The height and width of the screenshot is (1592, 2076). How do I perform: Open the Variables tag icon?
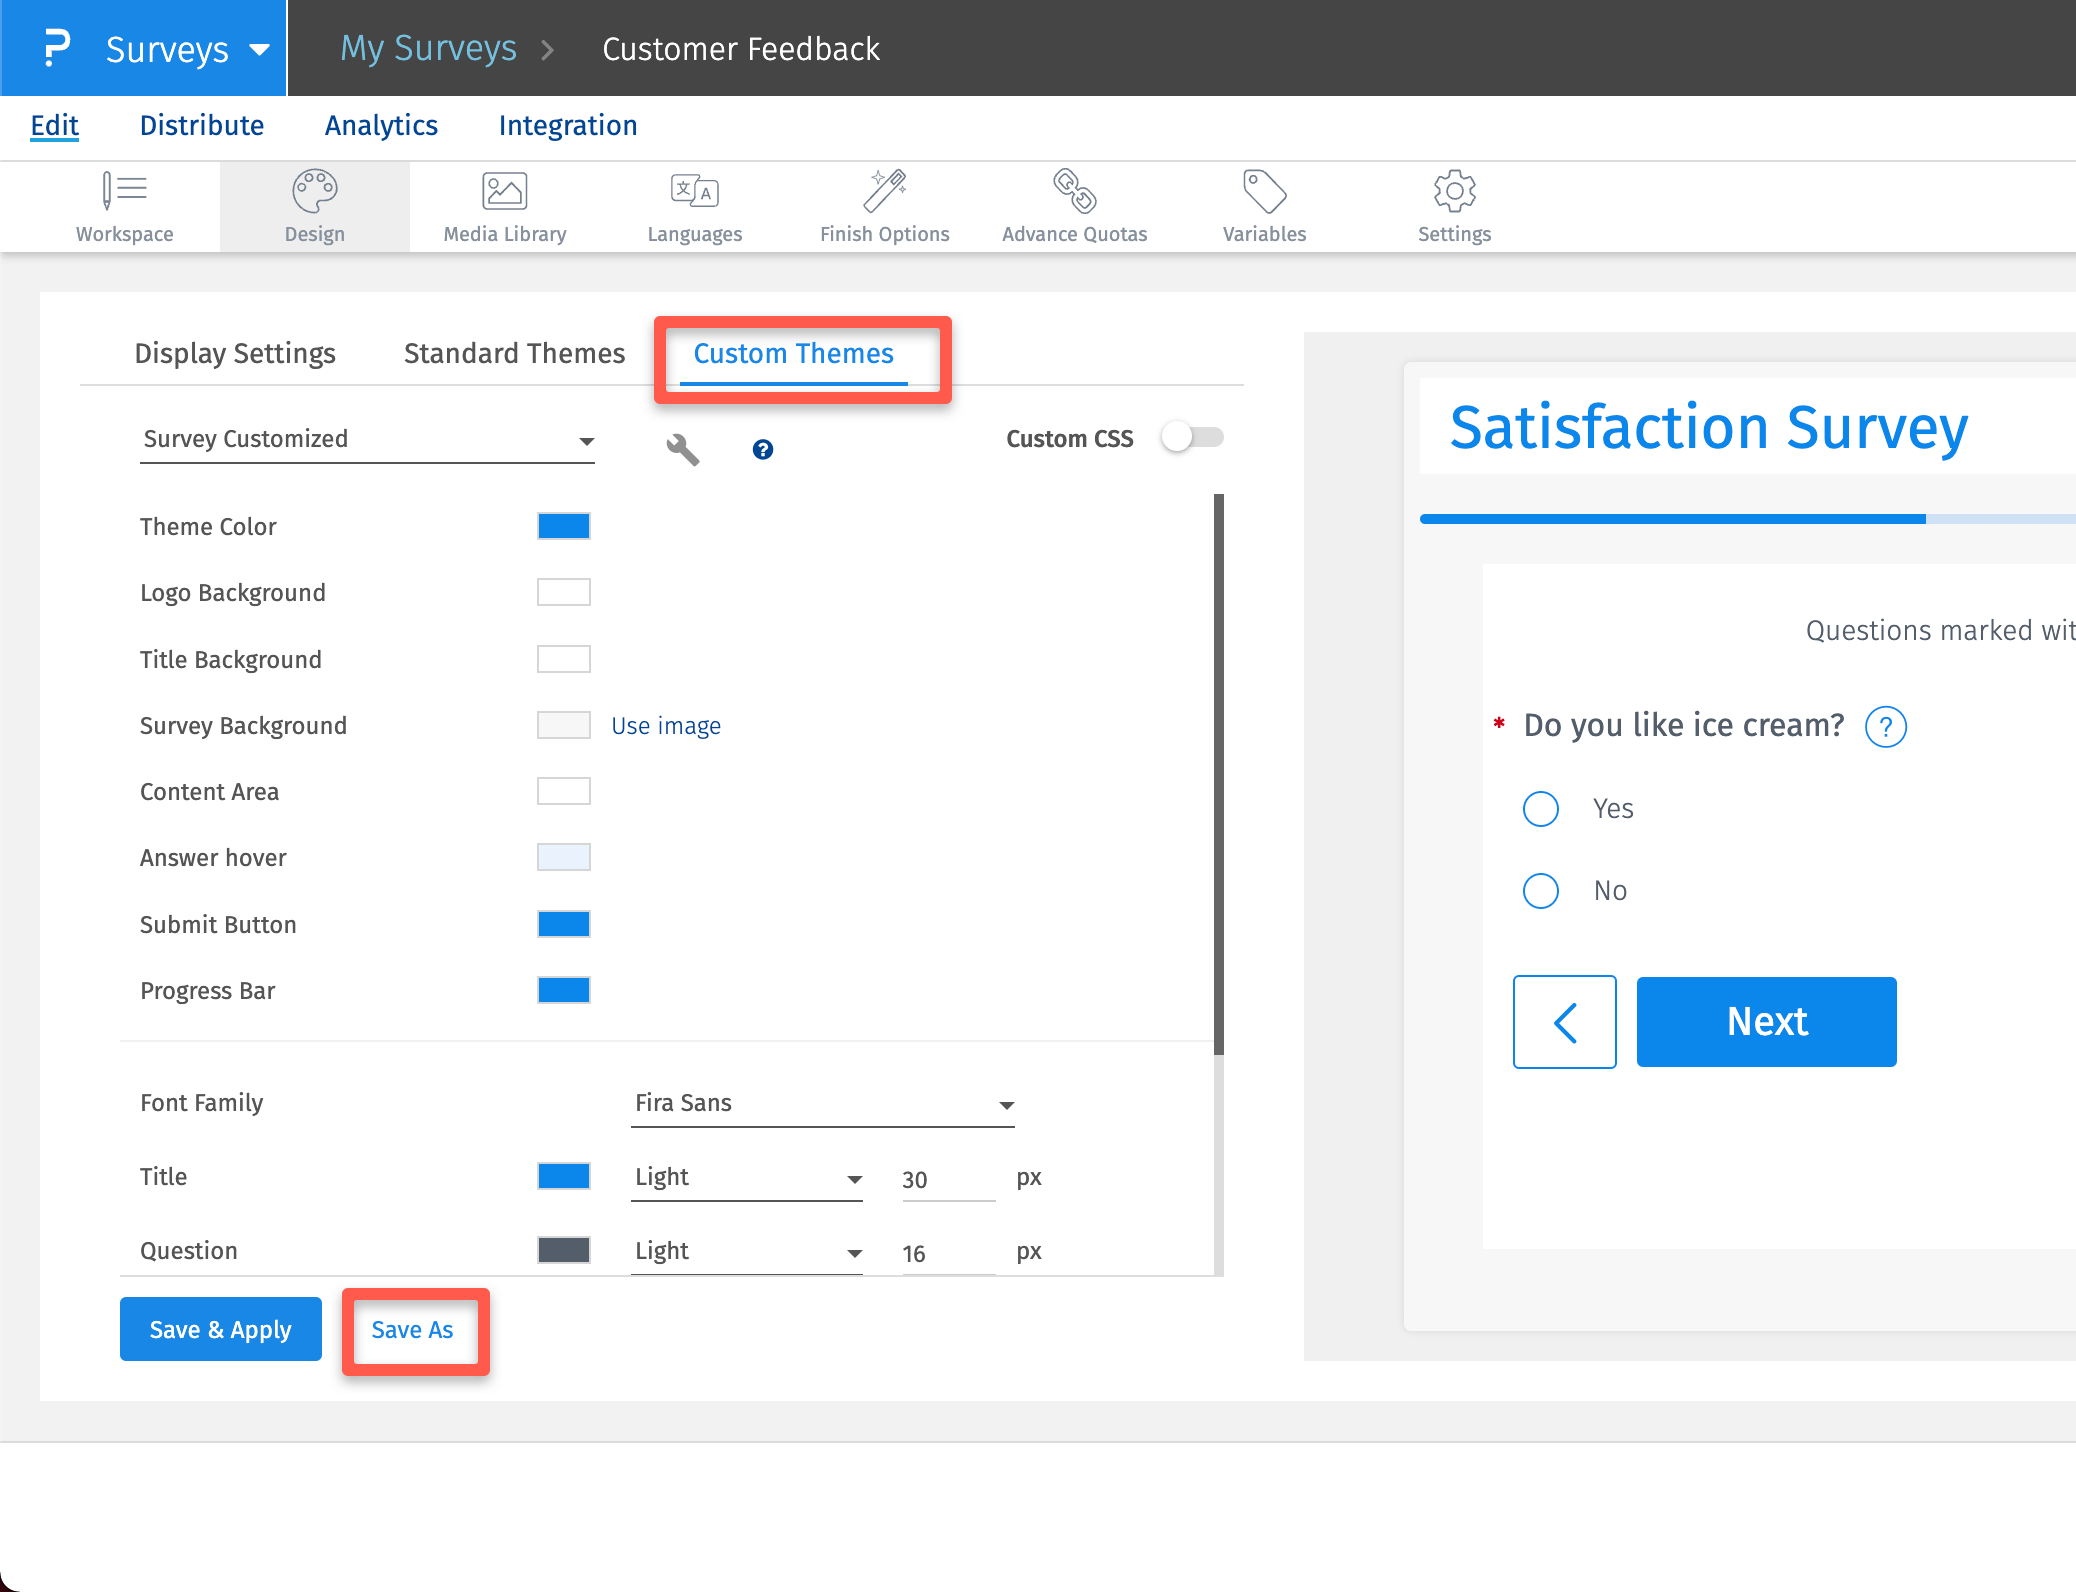1264,191
